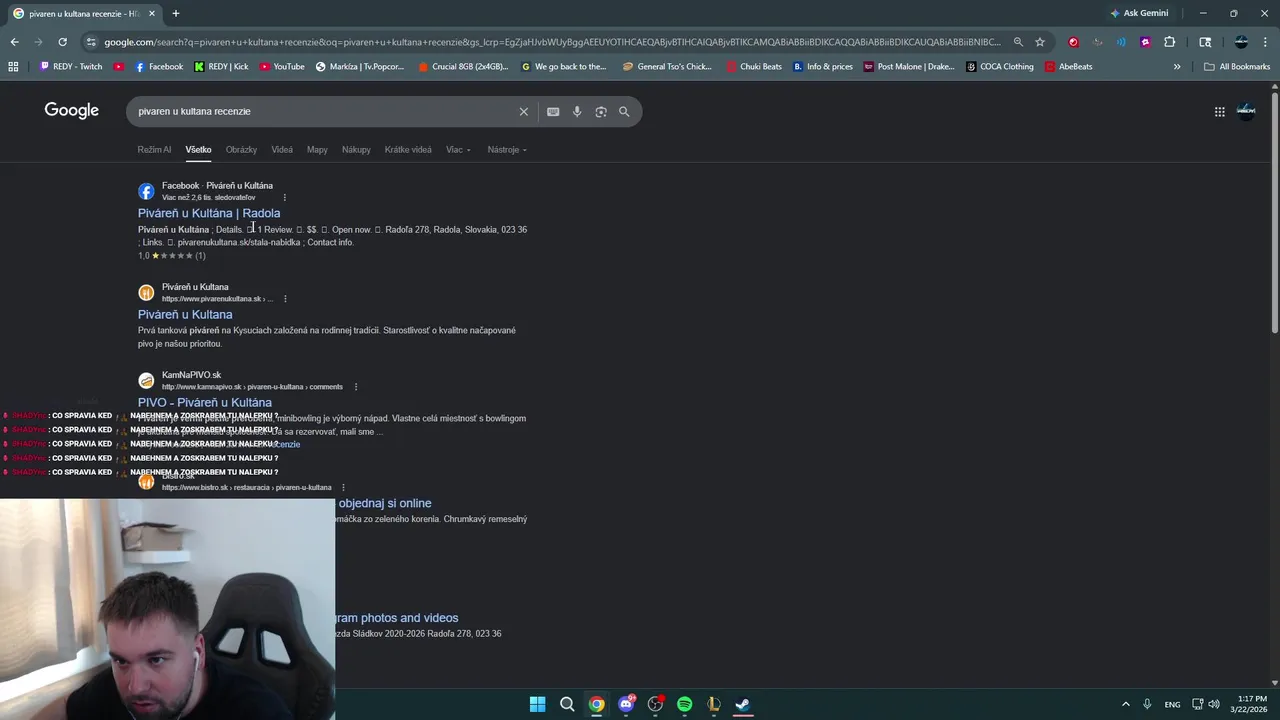Open the REDY | Kick bookmark
The image size is (1280, 720).
pos(221,67)
